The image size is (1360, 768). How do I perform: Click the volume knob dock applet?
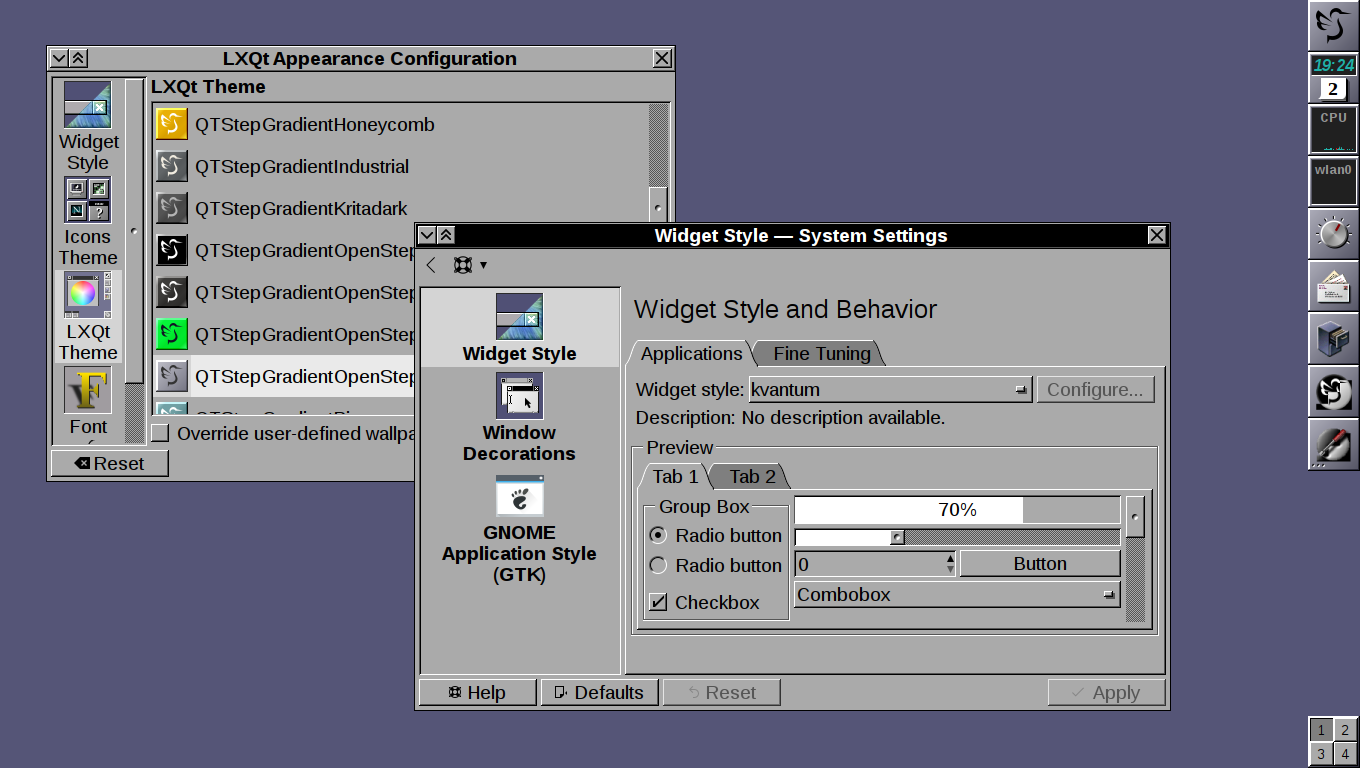click(x=1333, y=234)
